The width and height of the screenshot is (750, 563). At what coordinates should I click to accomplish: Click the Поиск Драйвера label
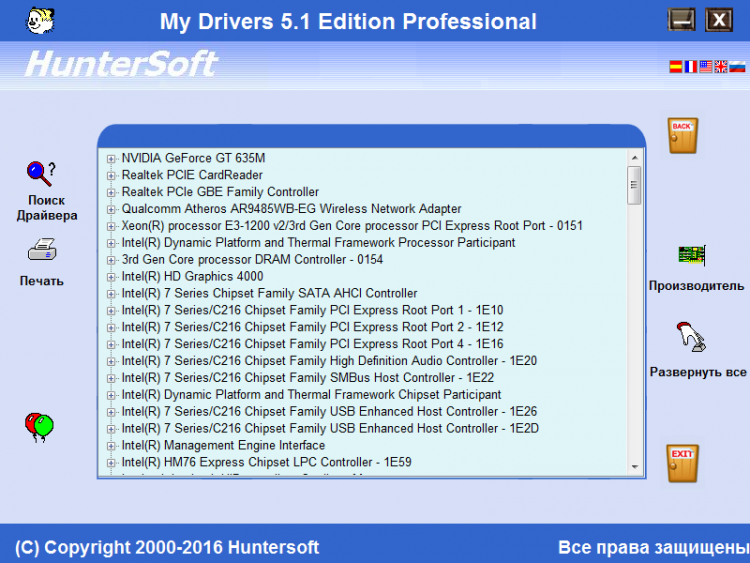pos(47,208)
